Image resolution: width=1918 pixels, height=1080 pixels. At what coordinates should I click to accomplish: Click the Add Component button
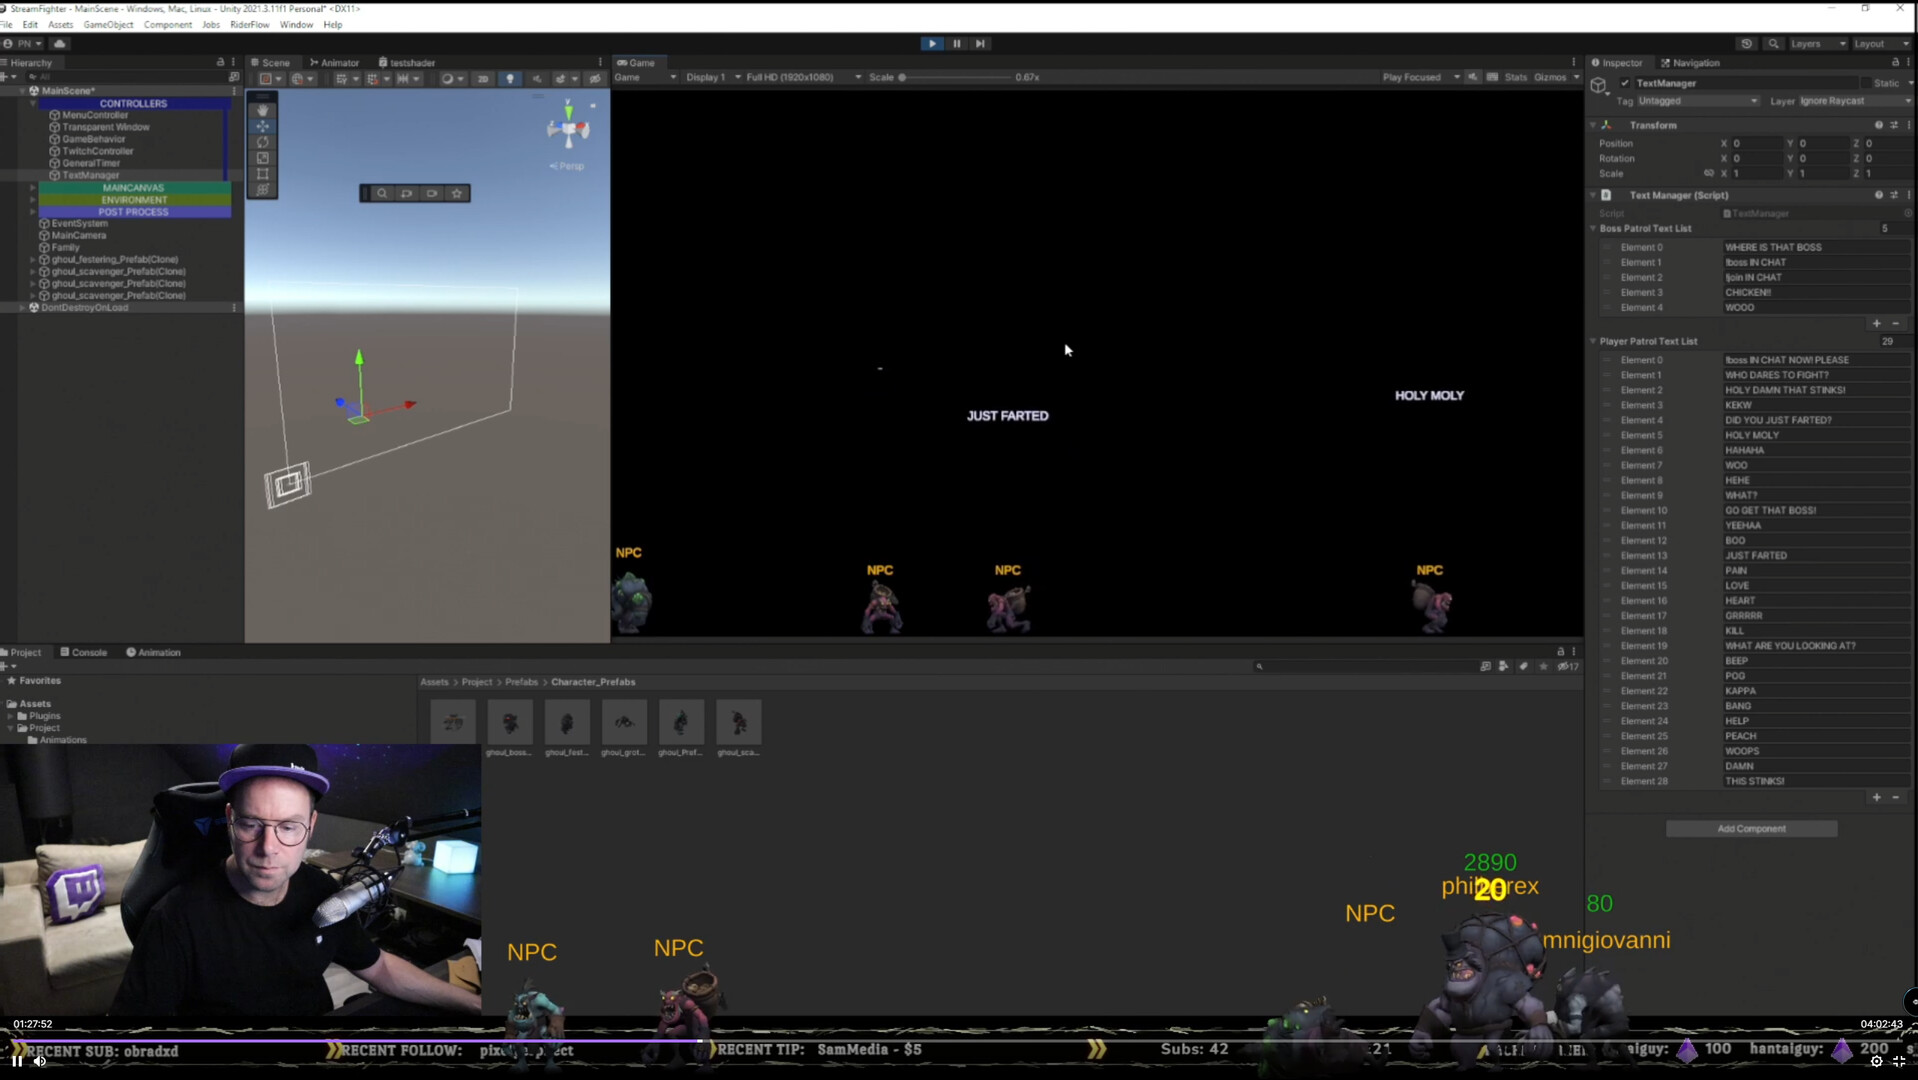point(1751,829)
